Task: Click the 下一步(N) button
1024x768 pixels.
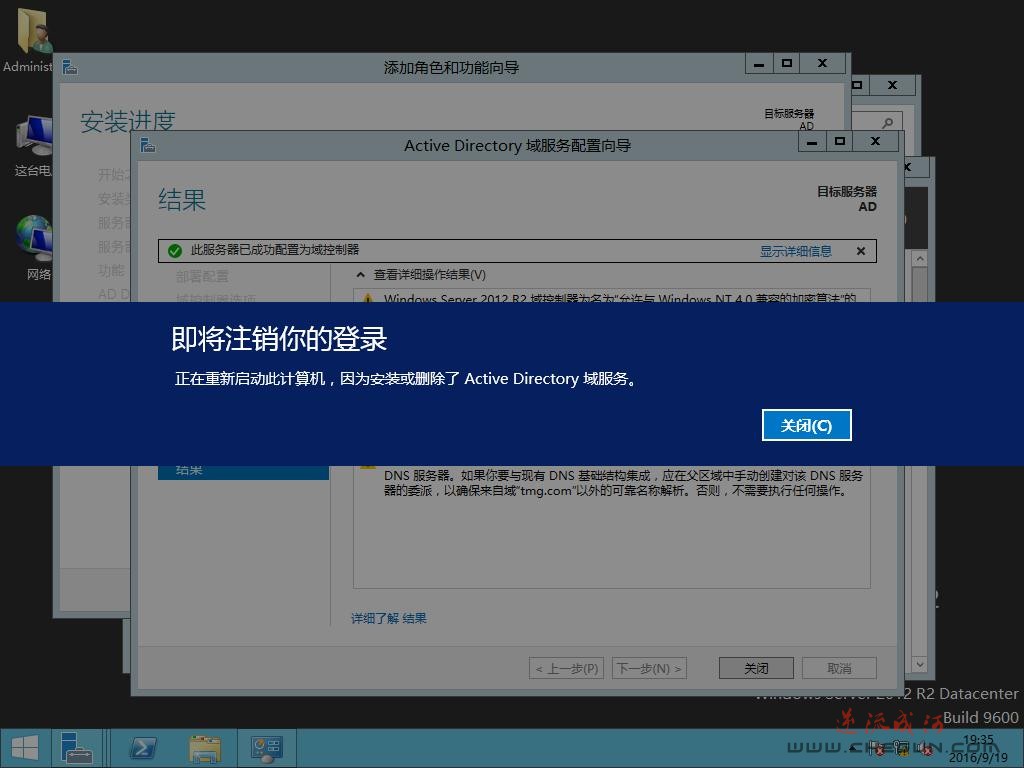Action: [x=649, y=668]
